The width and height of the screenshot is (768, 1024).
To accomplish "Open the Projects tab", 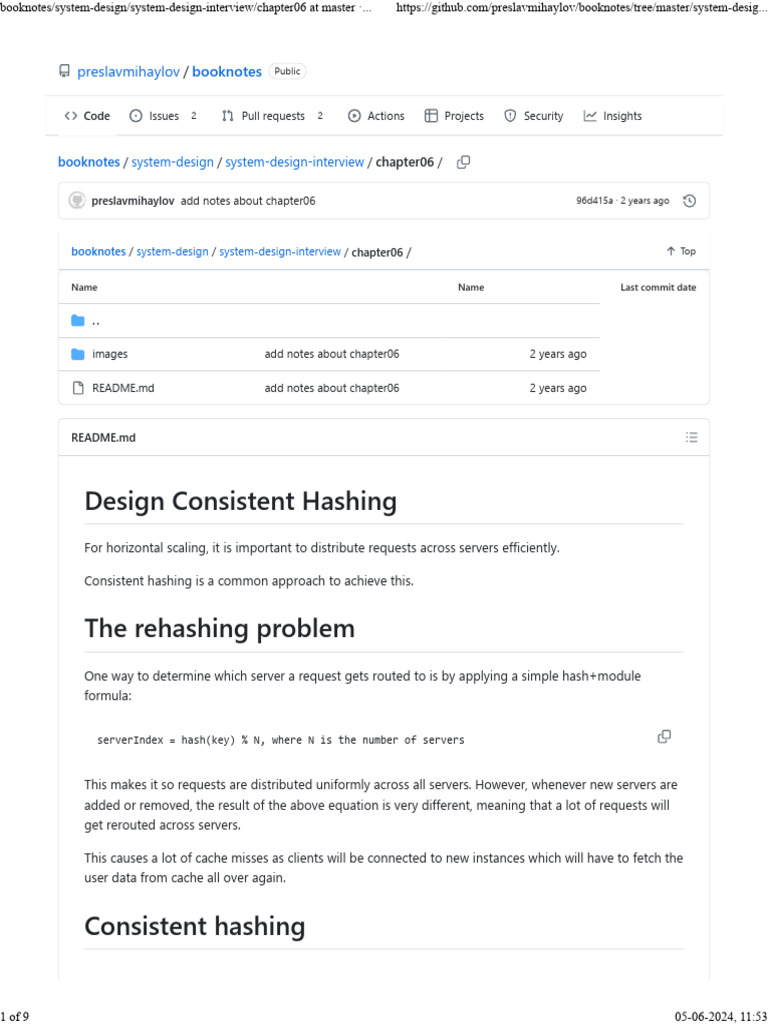I will coord(454,116).
